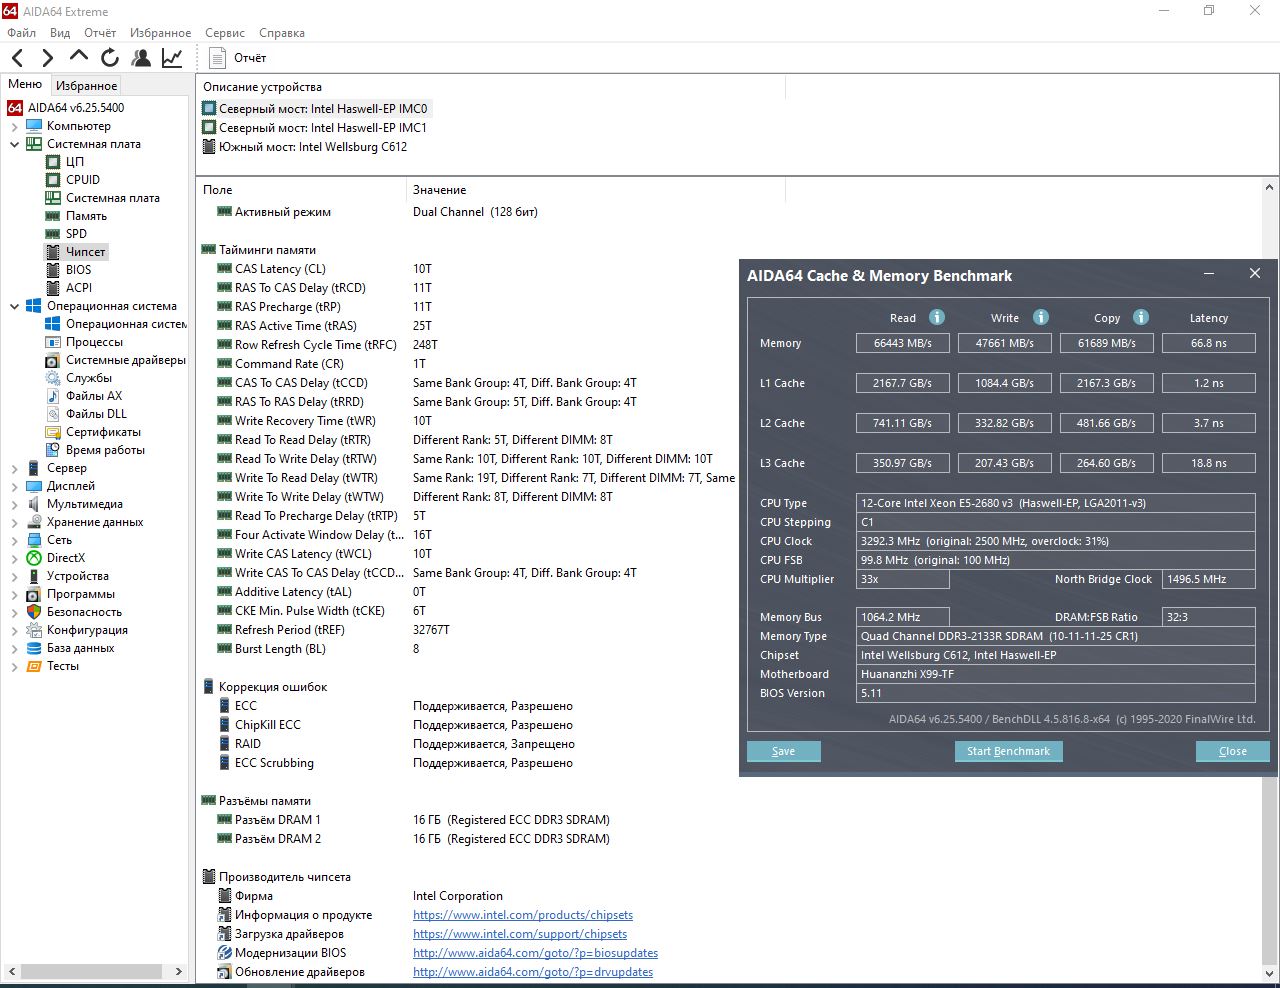Open the biosupdates link
1280x988 pixels.
(x=535, y=953)
